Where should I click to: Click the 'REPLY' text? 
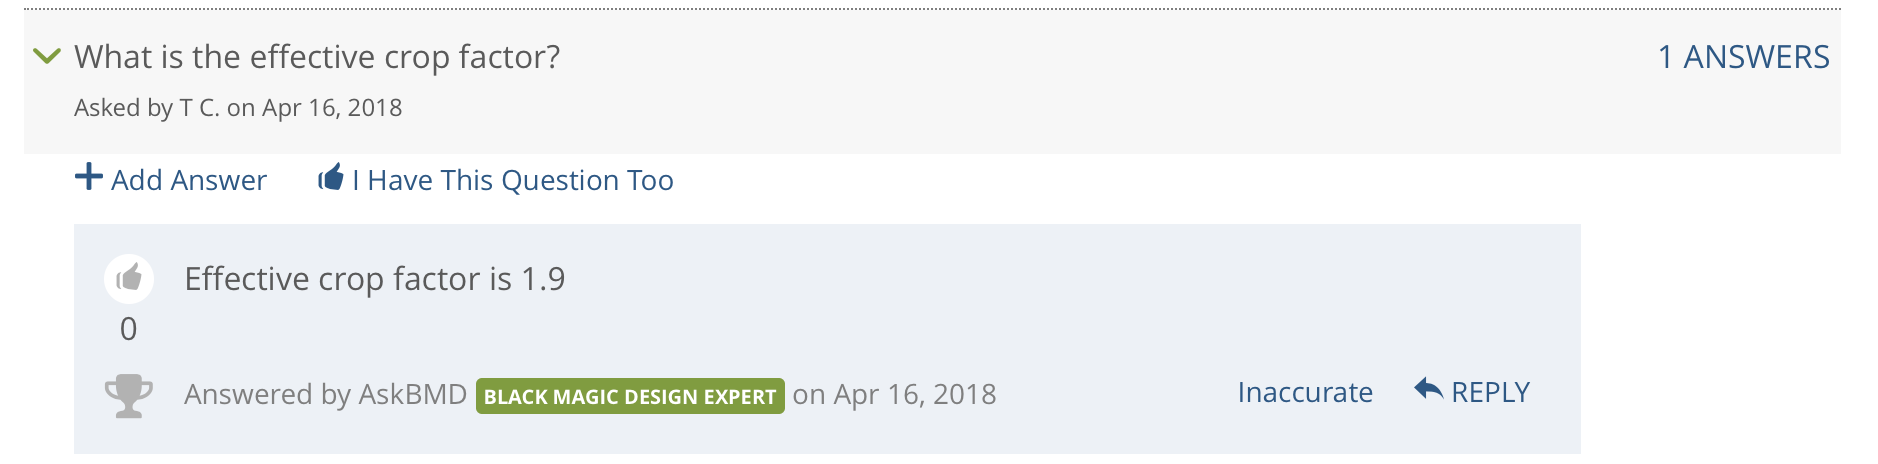click(x=1490, y=392)
